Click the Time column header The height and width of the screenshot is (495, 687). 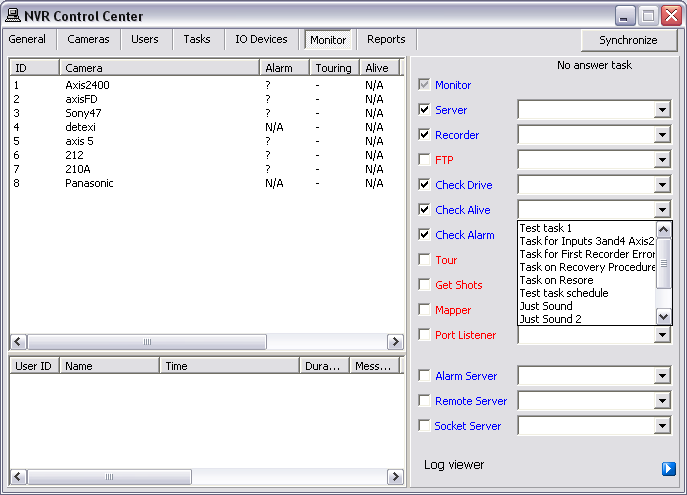point(230,366)
